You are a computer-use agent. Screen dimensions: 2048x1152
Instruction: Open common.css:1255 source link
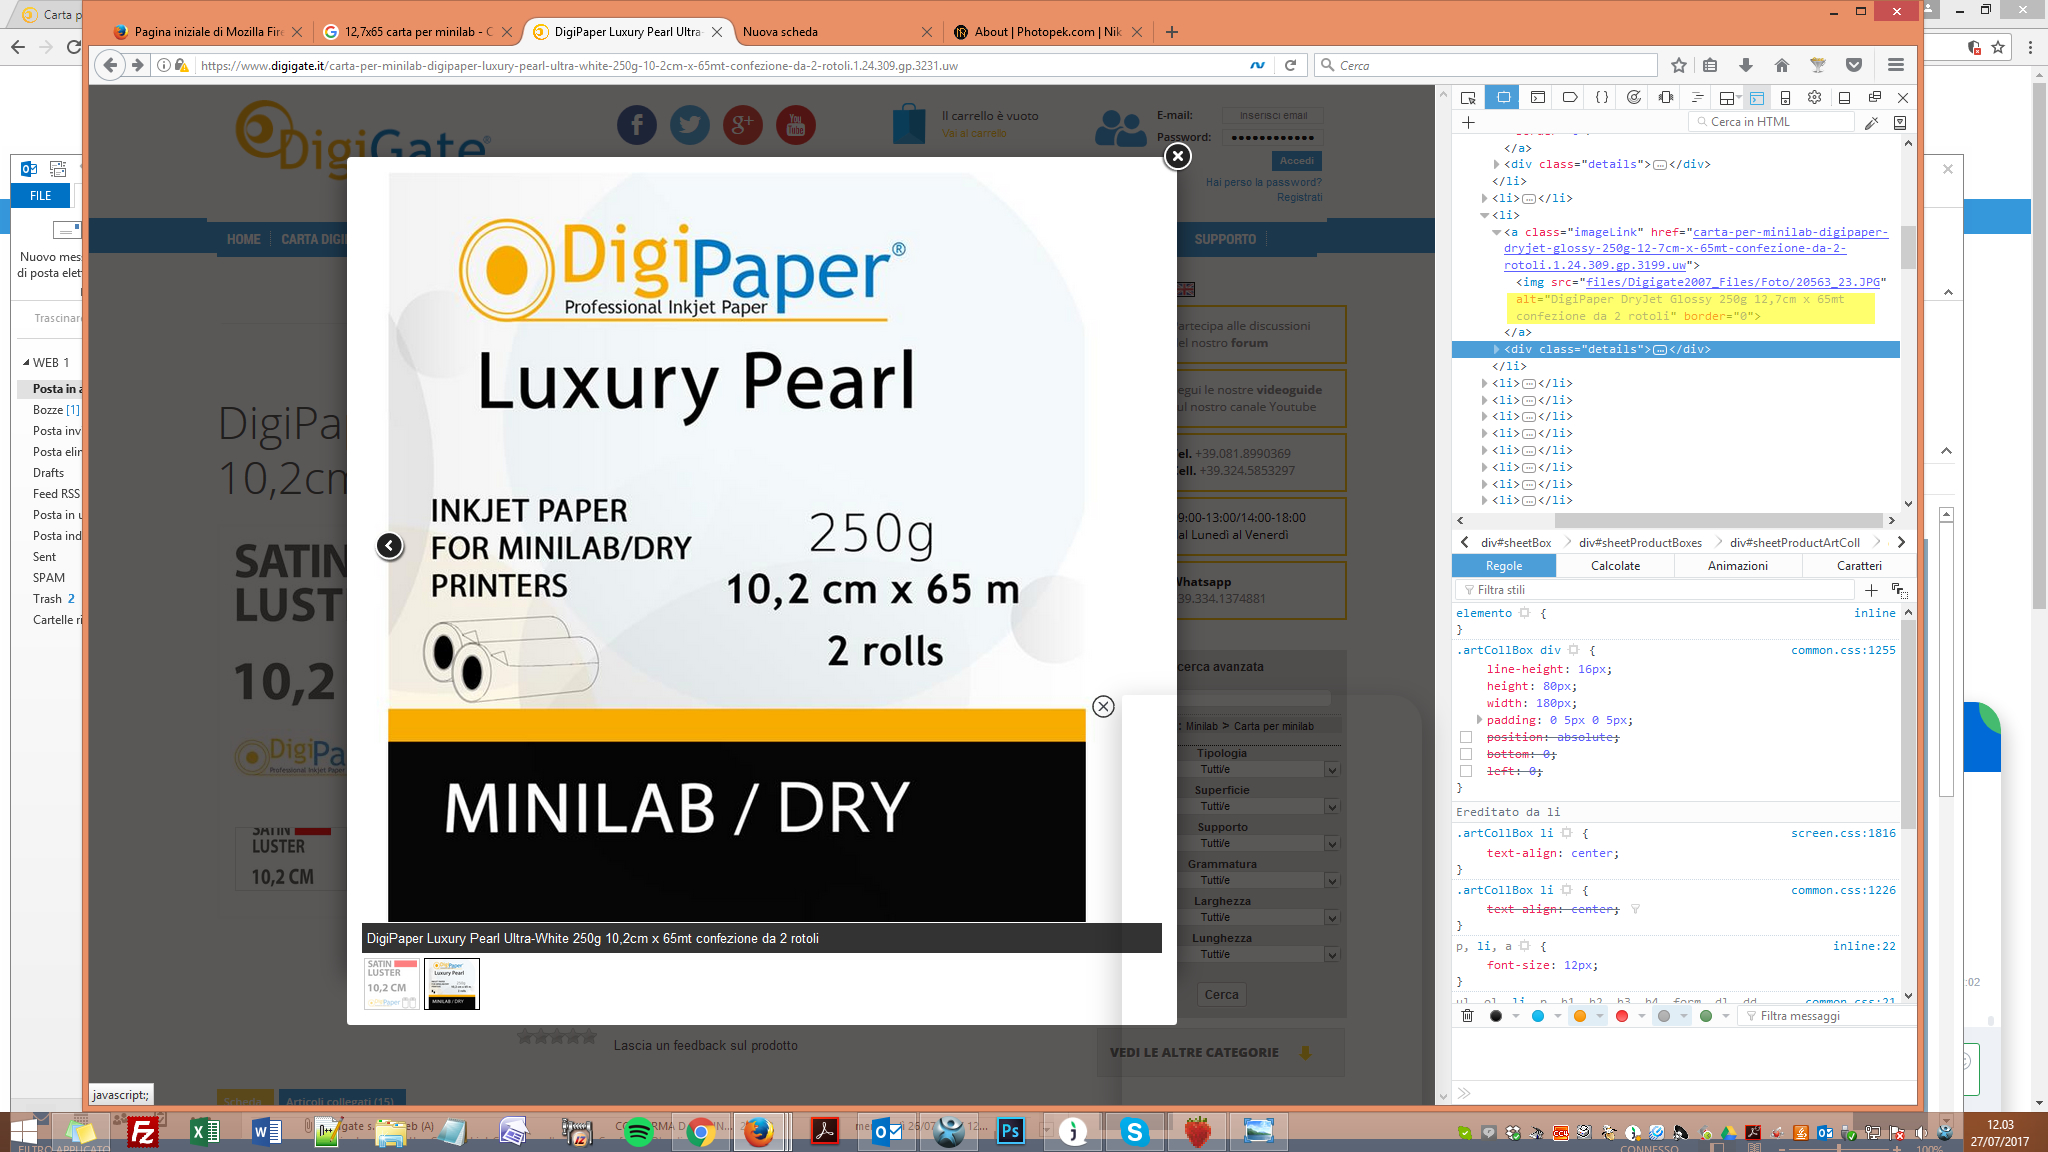(x=1843, y=650)
